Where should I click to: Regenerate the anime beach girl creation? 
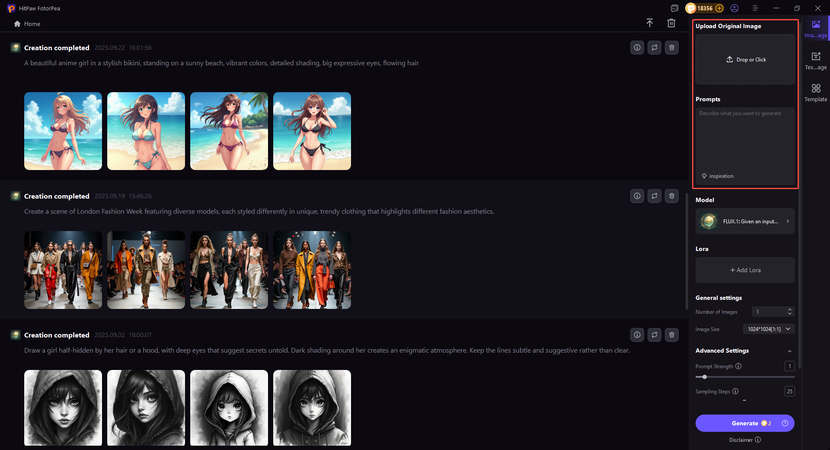pos(654,48)
